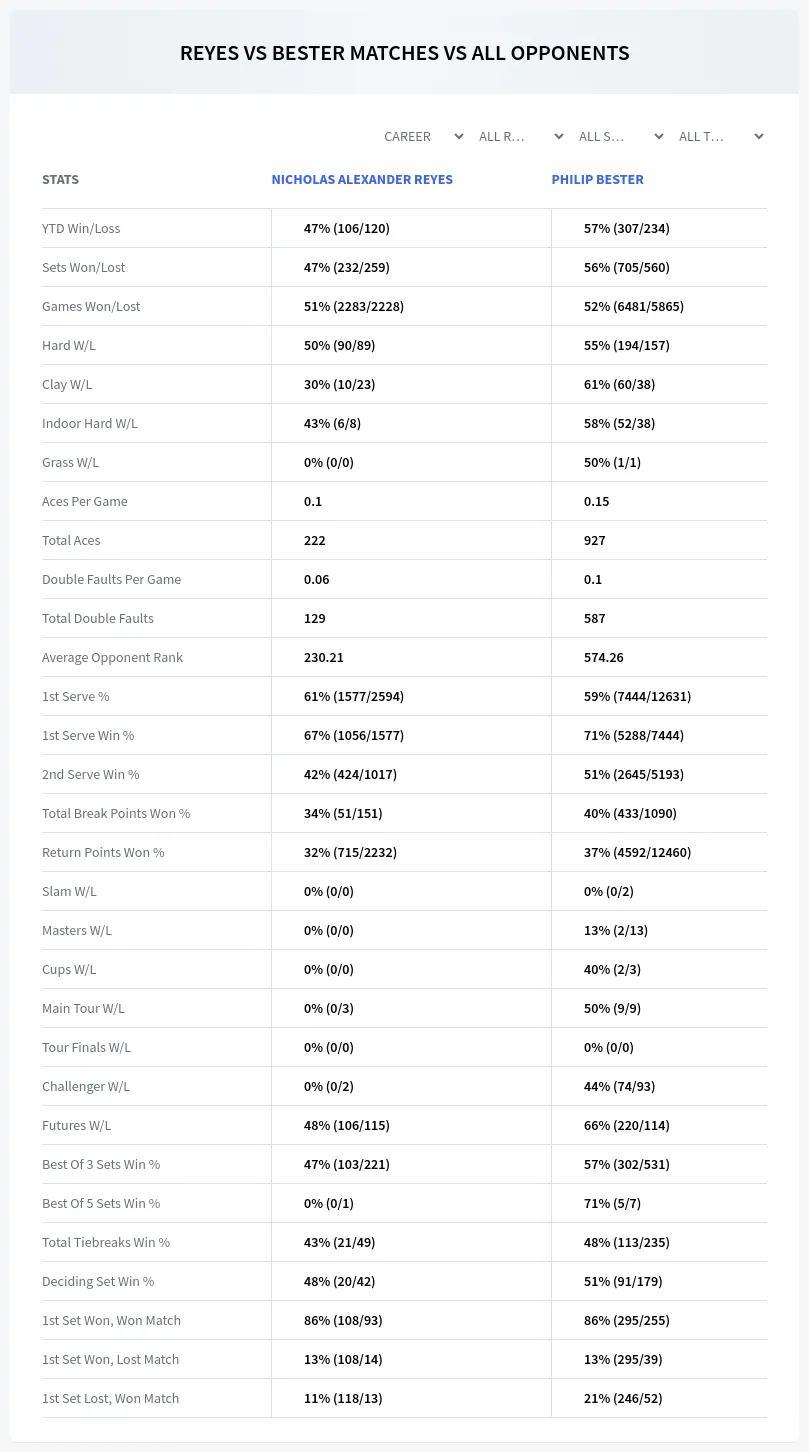
Task: Click Reyes' Deciding Set Win % value
Action: [343, 1281]
